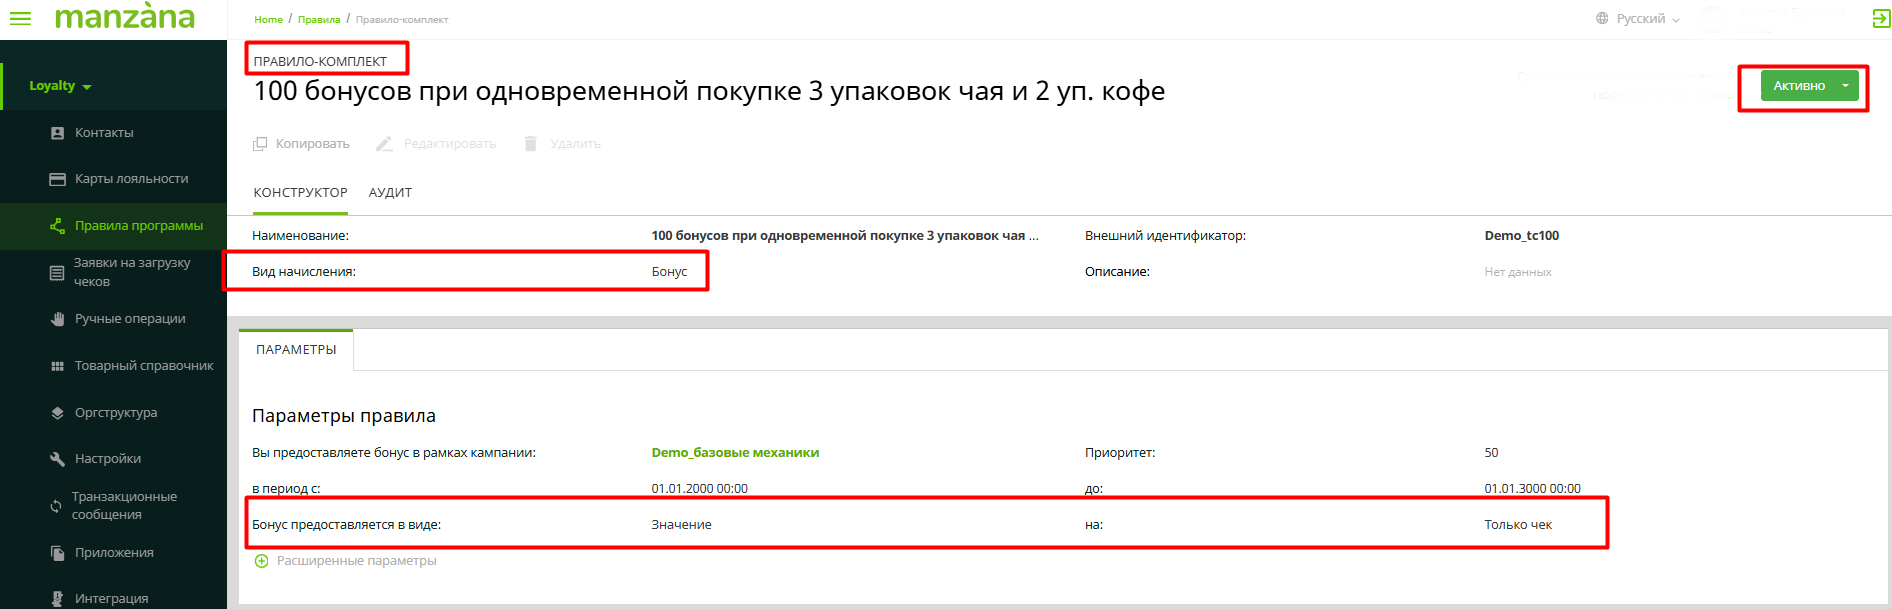Expand the Loyalty module dropdown

(x=60, y=86)
